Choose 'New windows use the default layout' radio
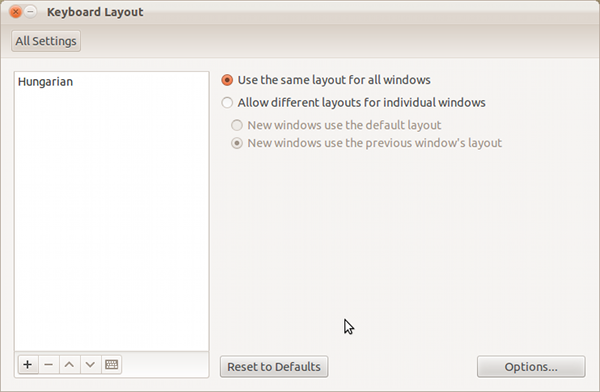 tap(237, 125)
